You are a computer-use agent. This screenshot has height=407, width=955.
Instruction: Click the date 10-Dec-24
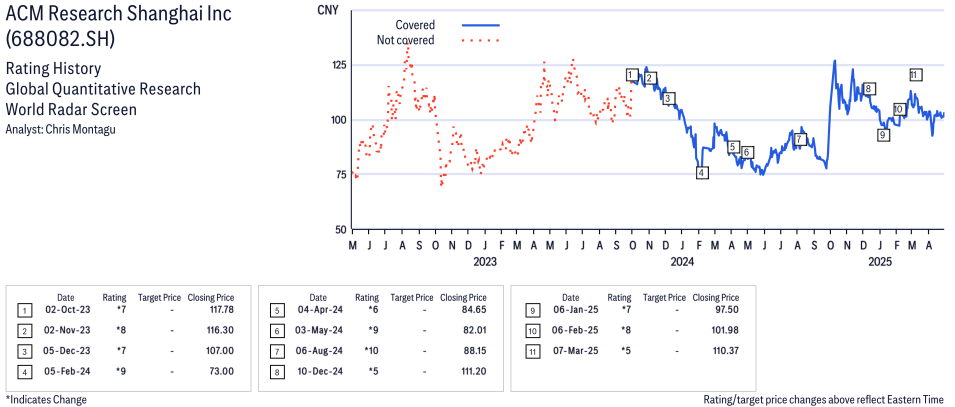[319, 370]
